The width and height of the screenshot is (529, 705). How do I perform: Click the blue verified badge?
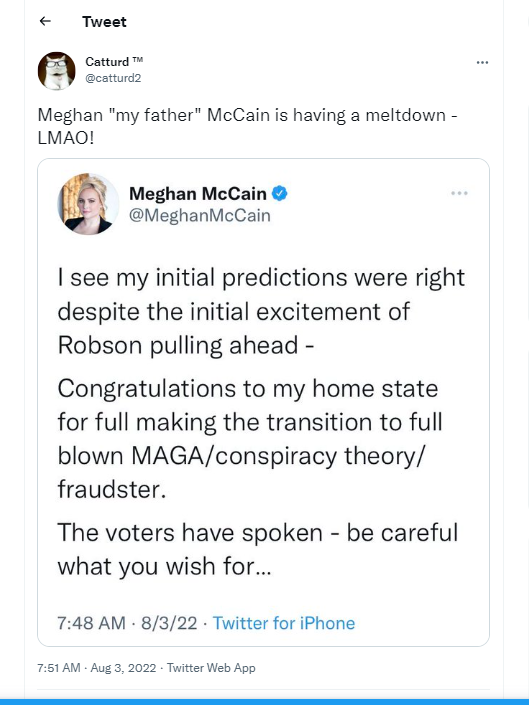tap(280, 194)
